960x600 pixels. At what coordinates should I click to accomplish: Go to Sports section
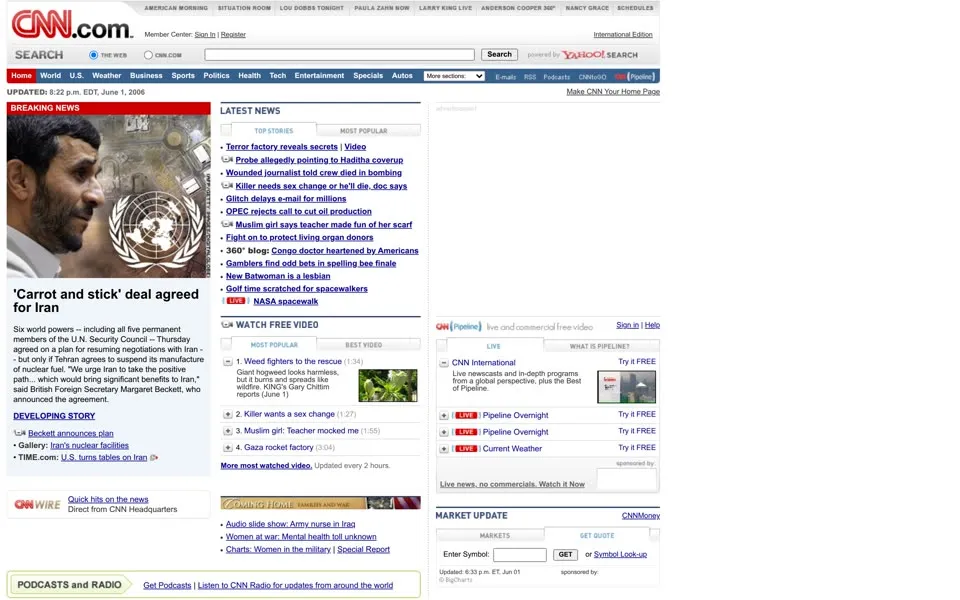[183, 76]
